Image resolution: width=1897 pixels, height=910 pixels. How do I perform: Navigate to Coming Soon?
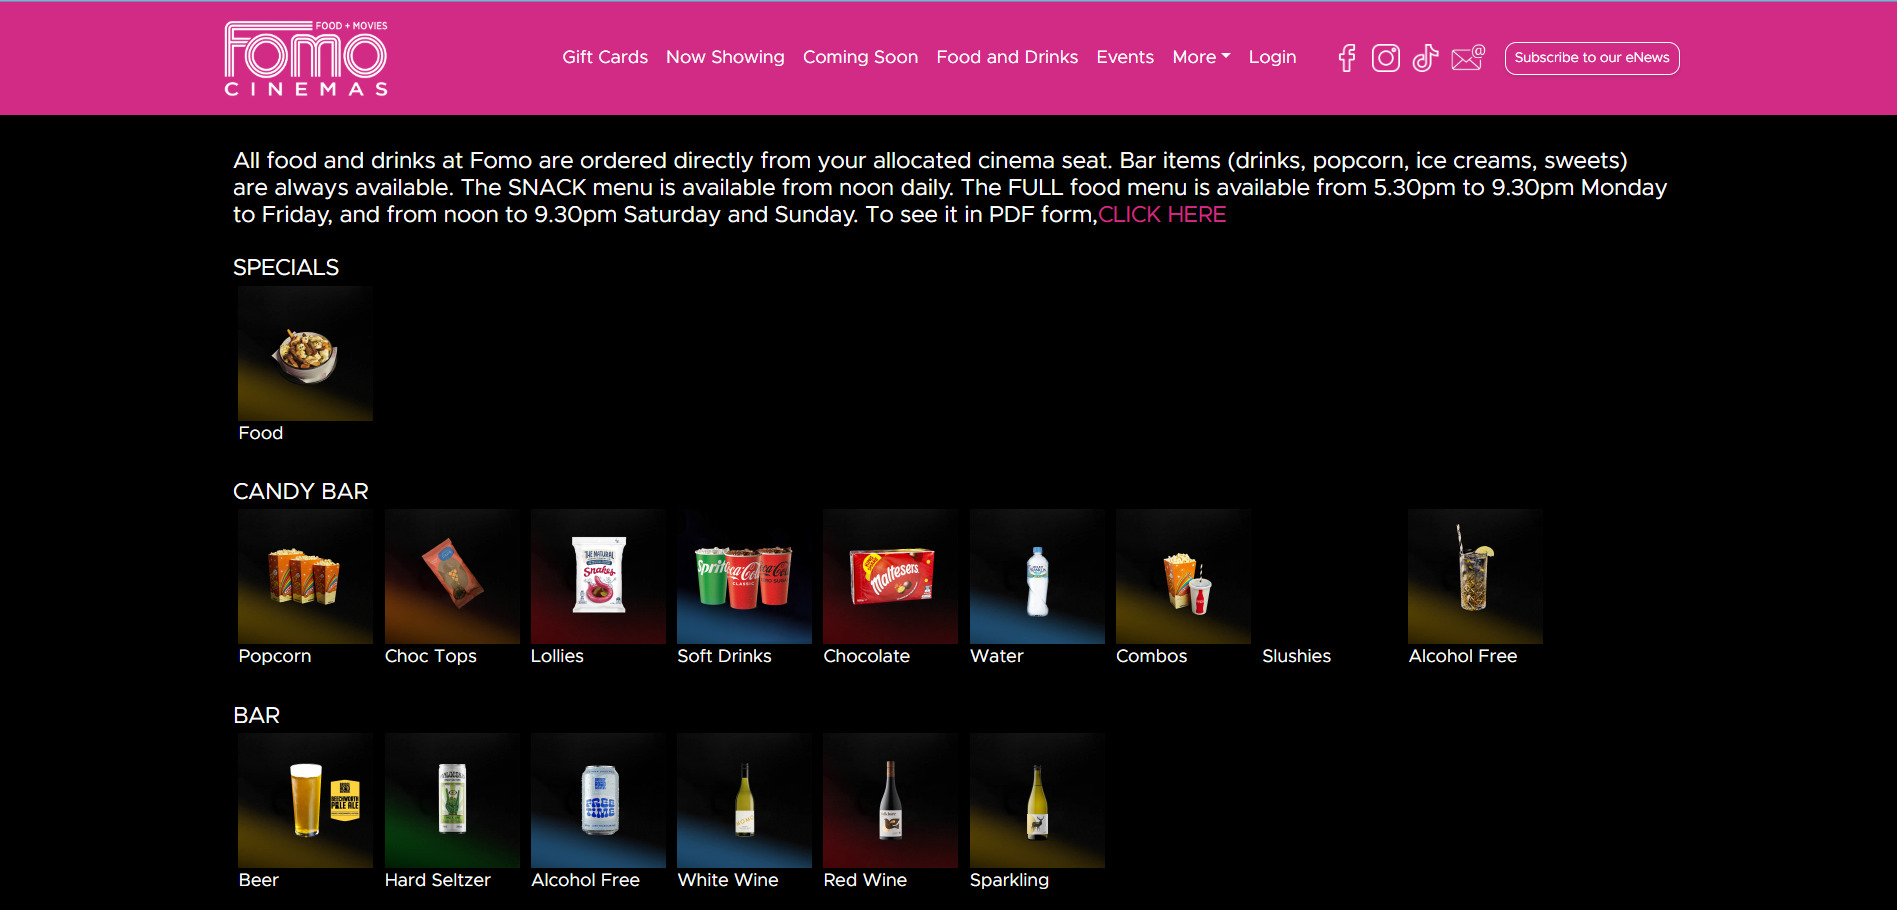click(x=860, y=57)
